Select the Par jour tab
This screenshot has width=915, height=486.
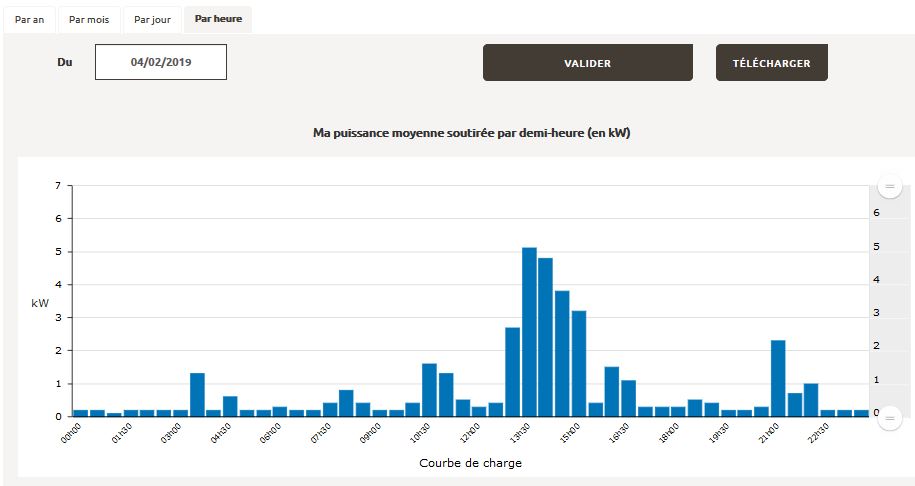(152, 20)
